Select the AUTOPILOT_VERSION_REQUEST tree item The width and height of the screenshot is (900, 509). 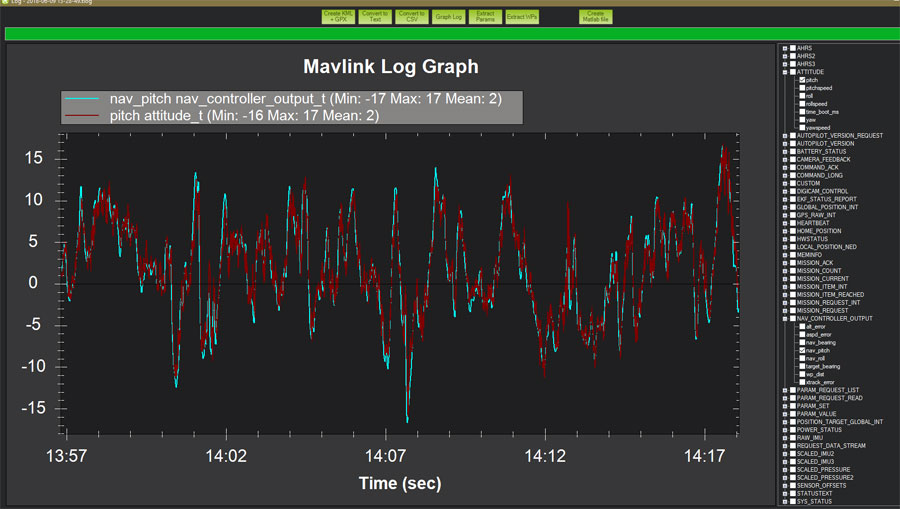pyautogui.click(x=840, y=136)
